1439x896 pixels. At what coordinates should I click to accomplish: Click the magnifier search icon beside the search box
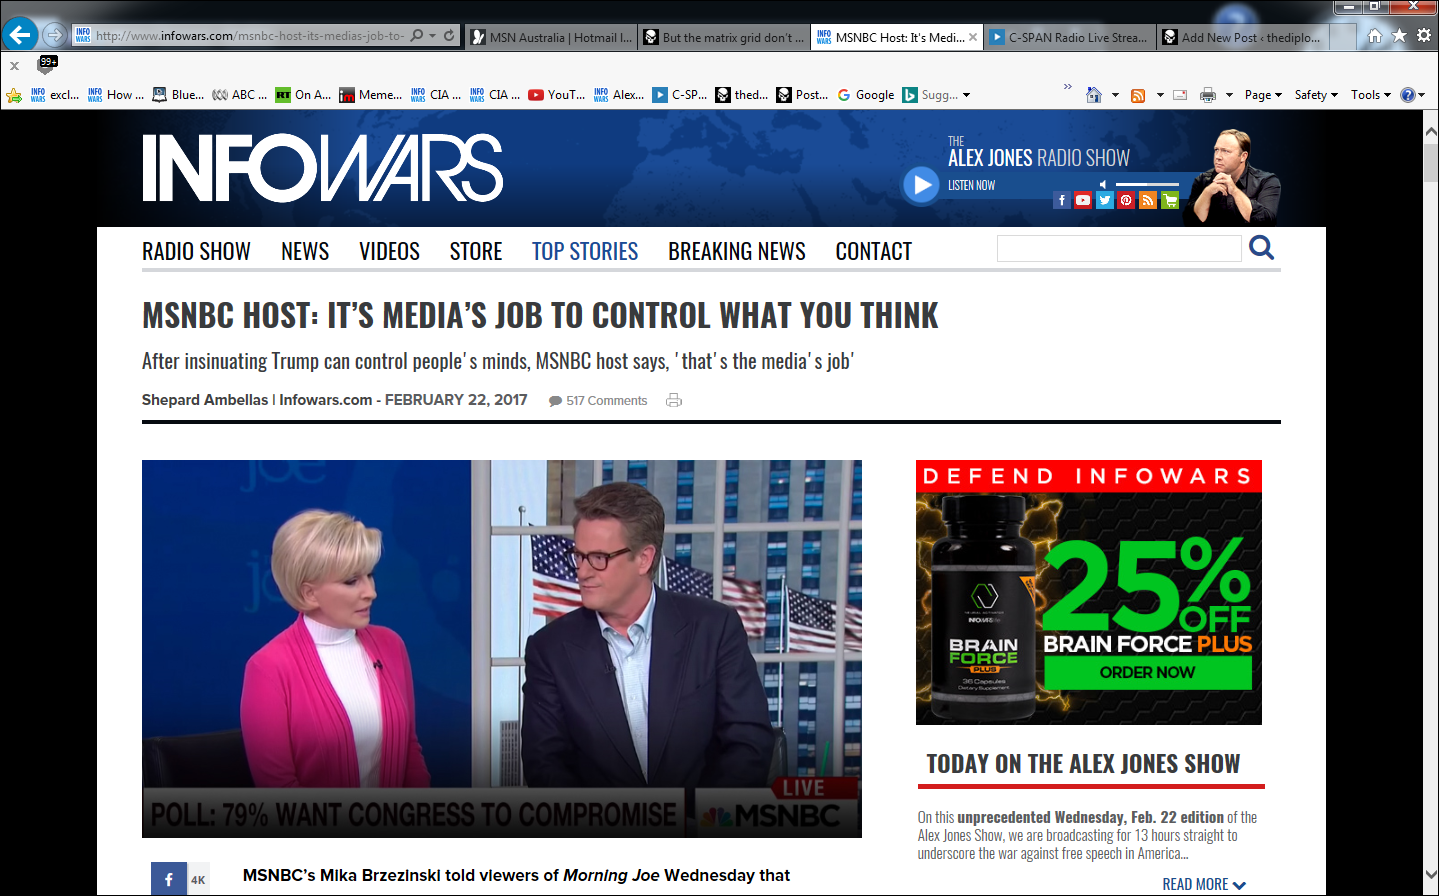1262,248
